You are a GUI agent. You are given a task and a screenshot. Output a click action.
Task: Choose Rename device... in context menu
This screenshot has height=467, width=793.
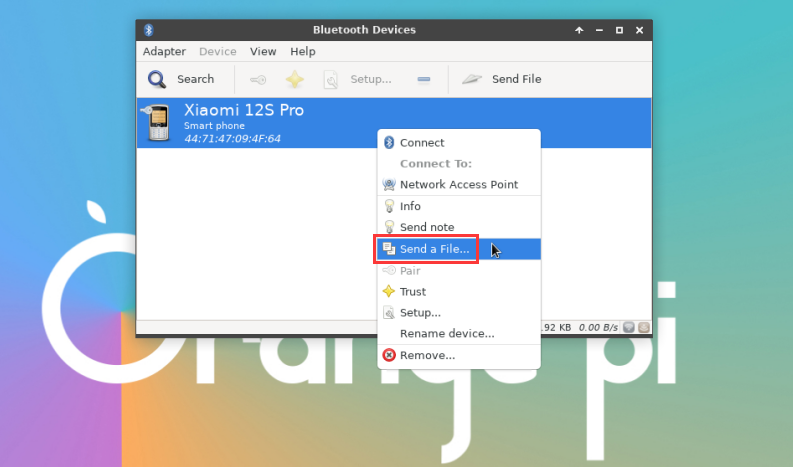click(459, 334)
